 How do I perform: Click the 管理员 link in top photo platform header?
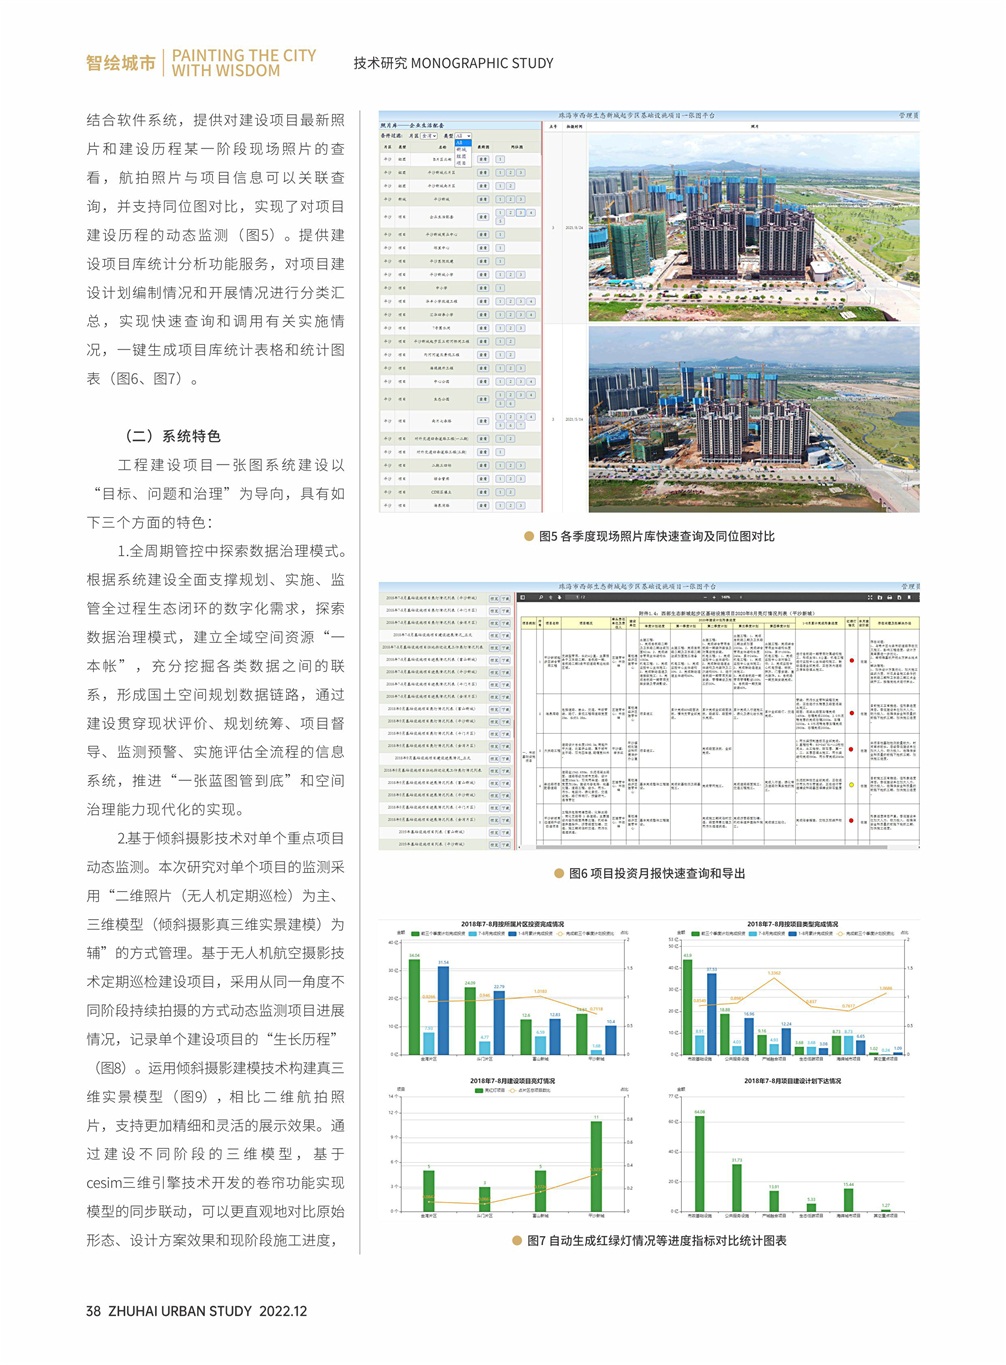[x=907, y=116]
